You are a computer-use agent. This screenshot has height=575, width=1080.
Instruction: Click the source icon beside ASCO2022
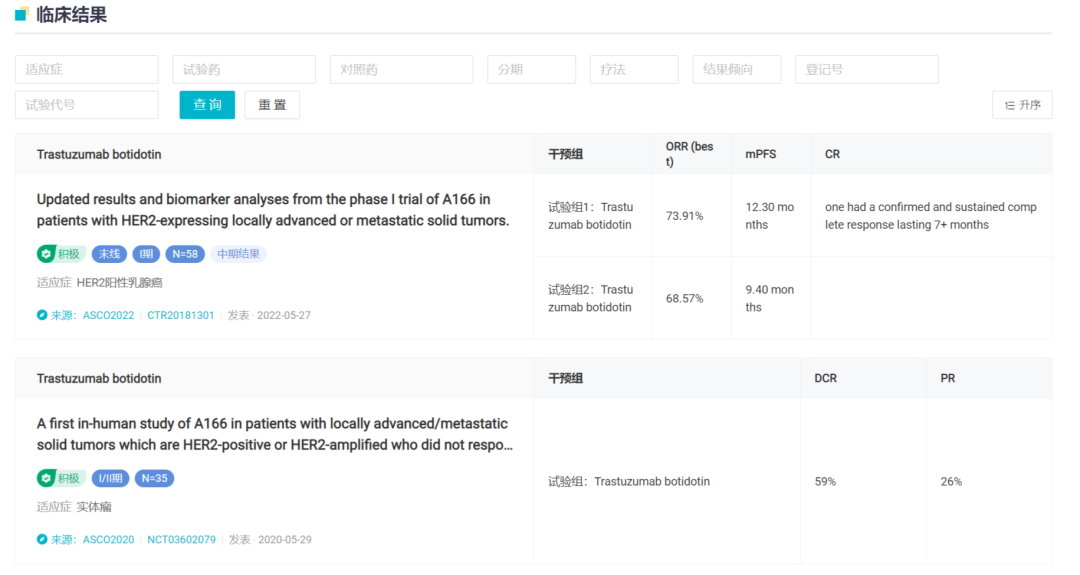pos(42,315)
